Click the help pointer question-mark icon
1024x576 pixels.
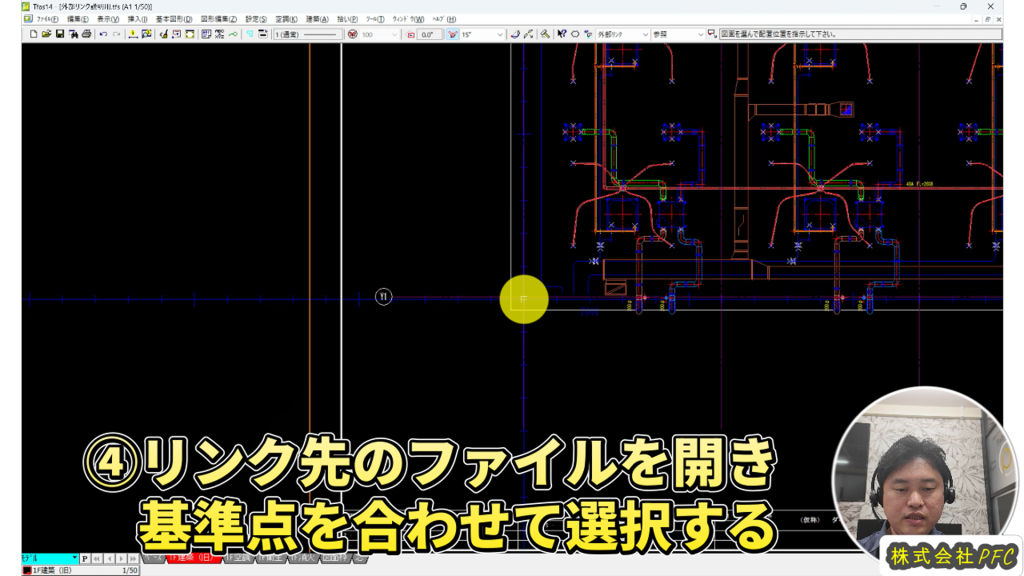pyautogui.click(x=561, y=34)
